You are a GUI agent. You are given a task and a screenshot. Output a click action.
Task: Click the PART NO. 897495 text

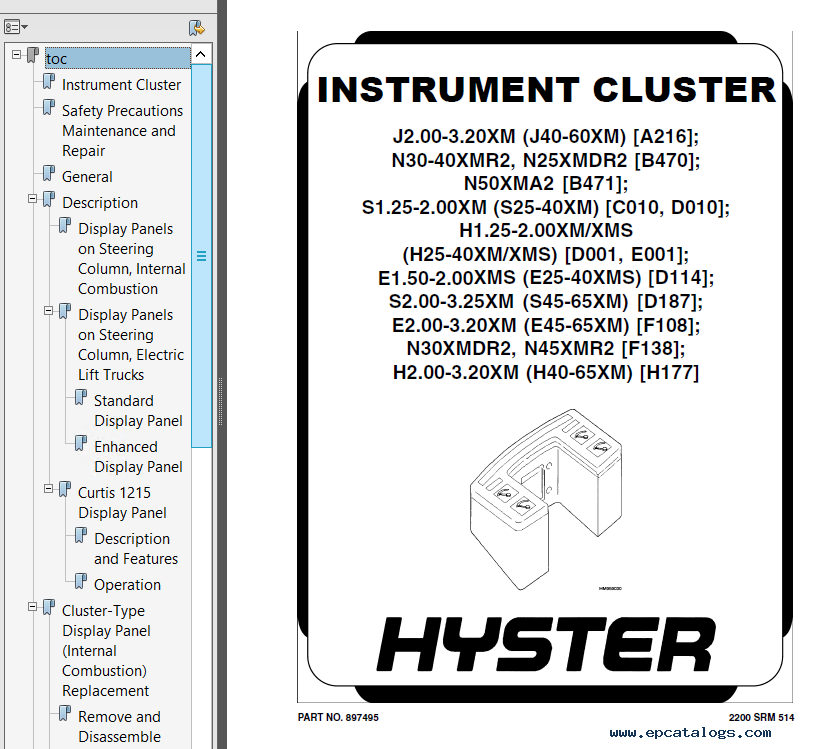[x=338, y=718]
